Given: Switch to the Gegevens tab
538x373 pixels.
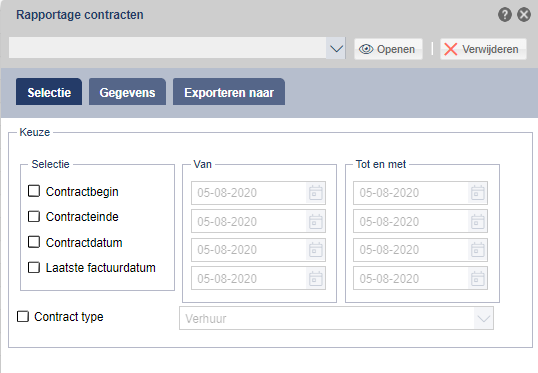Looking at the screenshot, I should coord(127,92).
